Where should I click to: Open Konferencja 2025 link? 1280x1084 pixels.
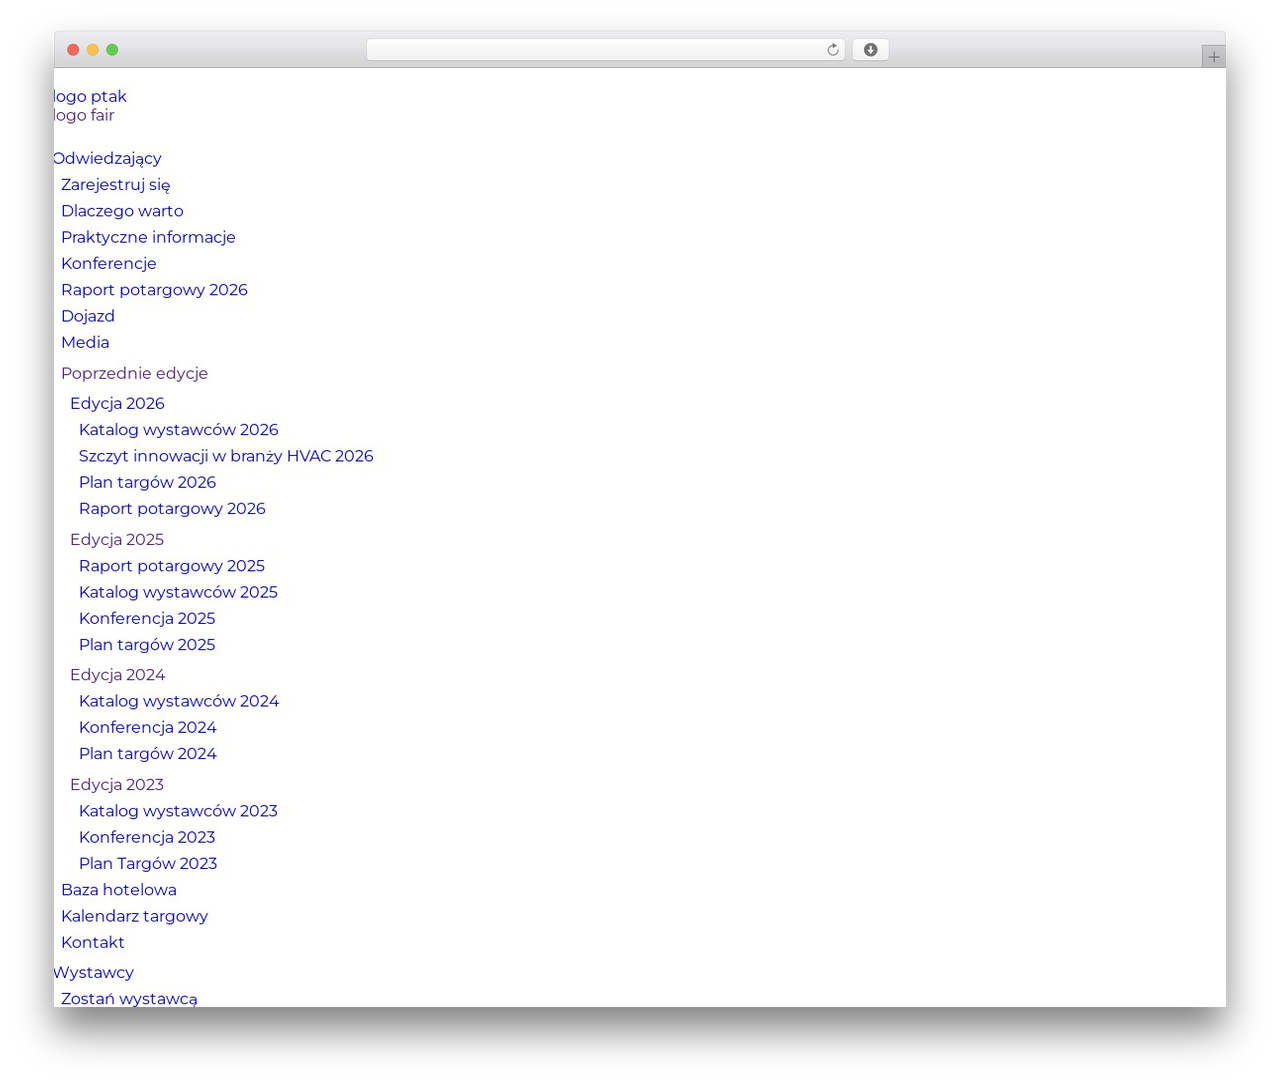point(147,618)
